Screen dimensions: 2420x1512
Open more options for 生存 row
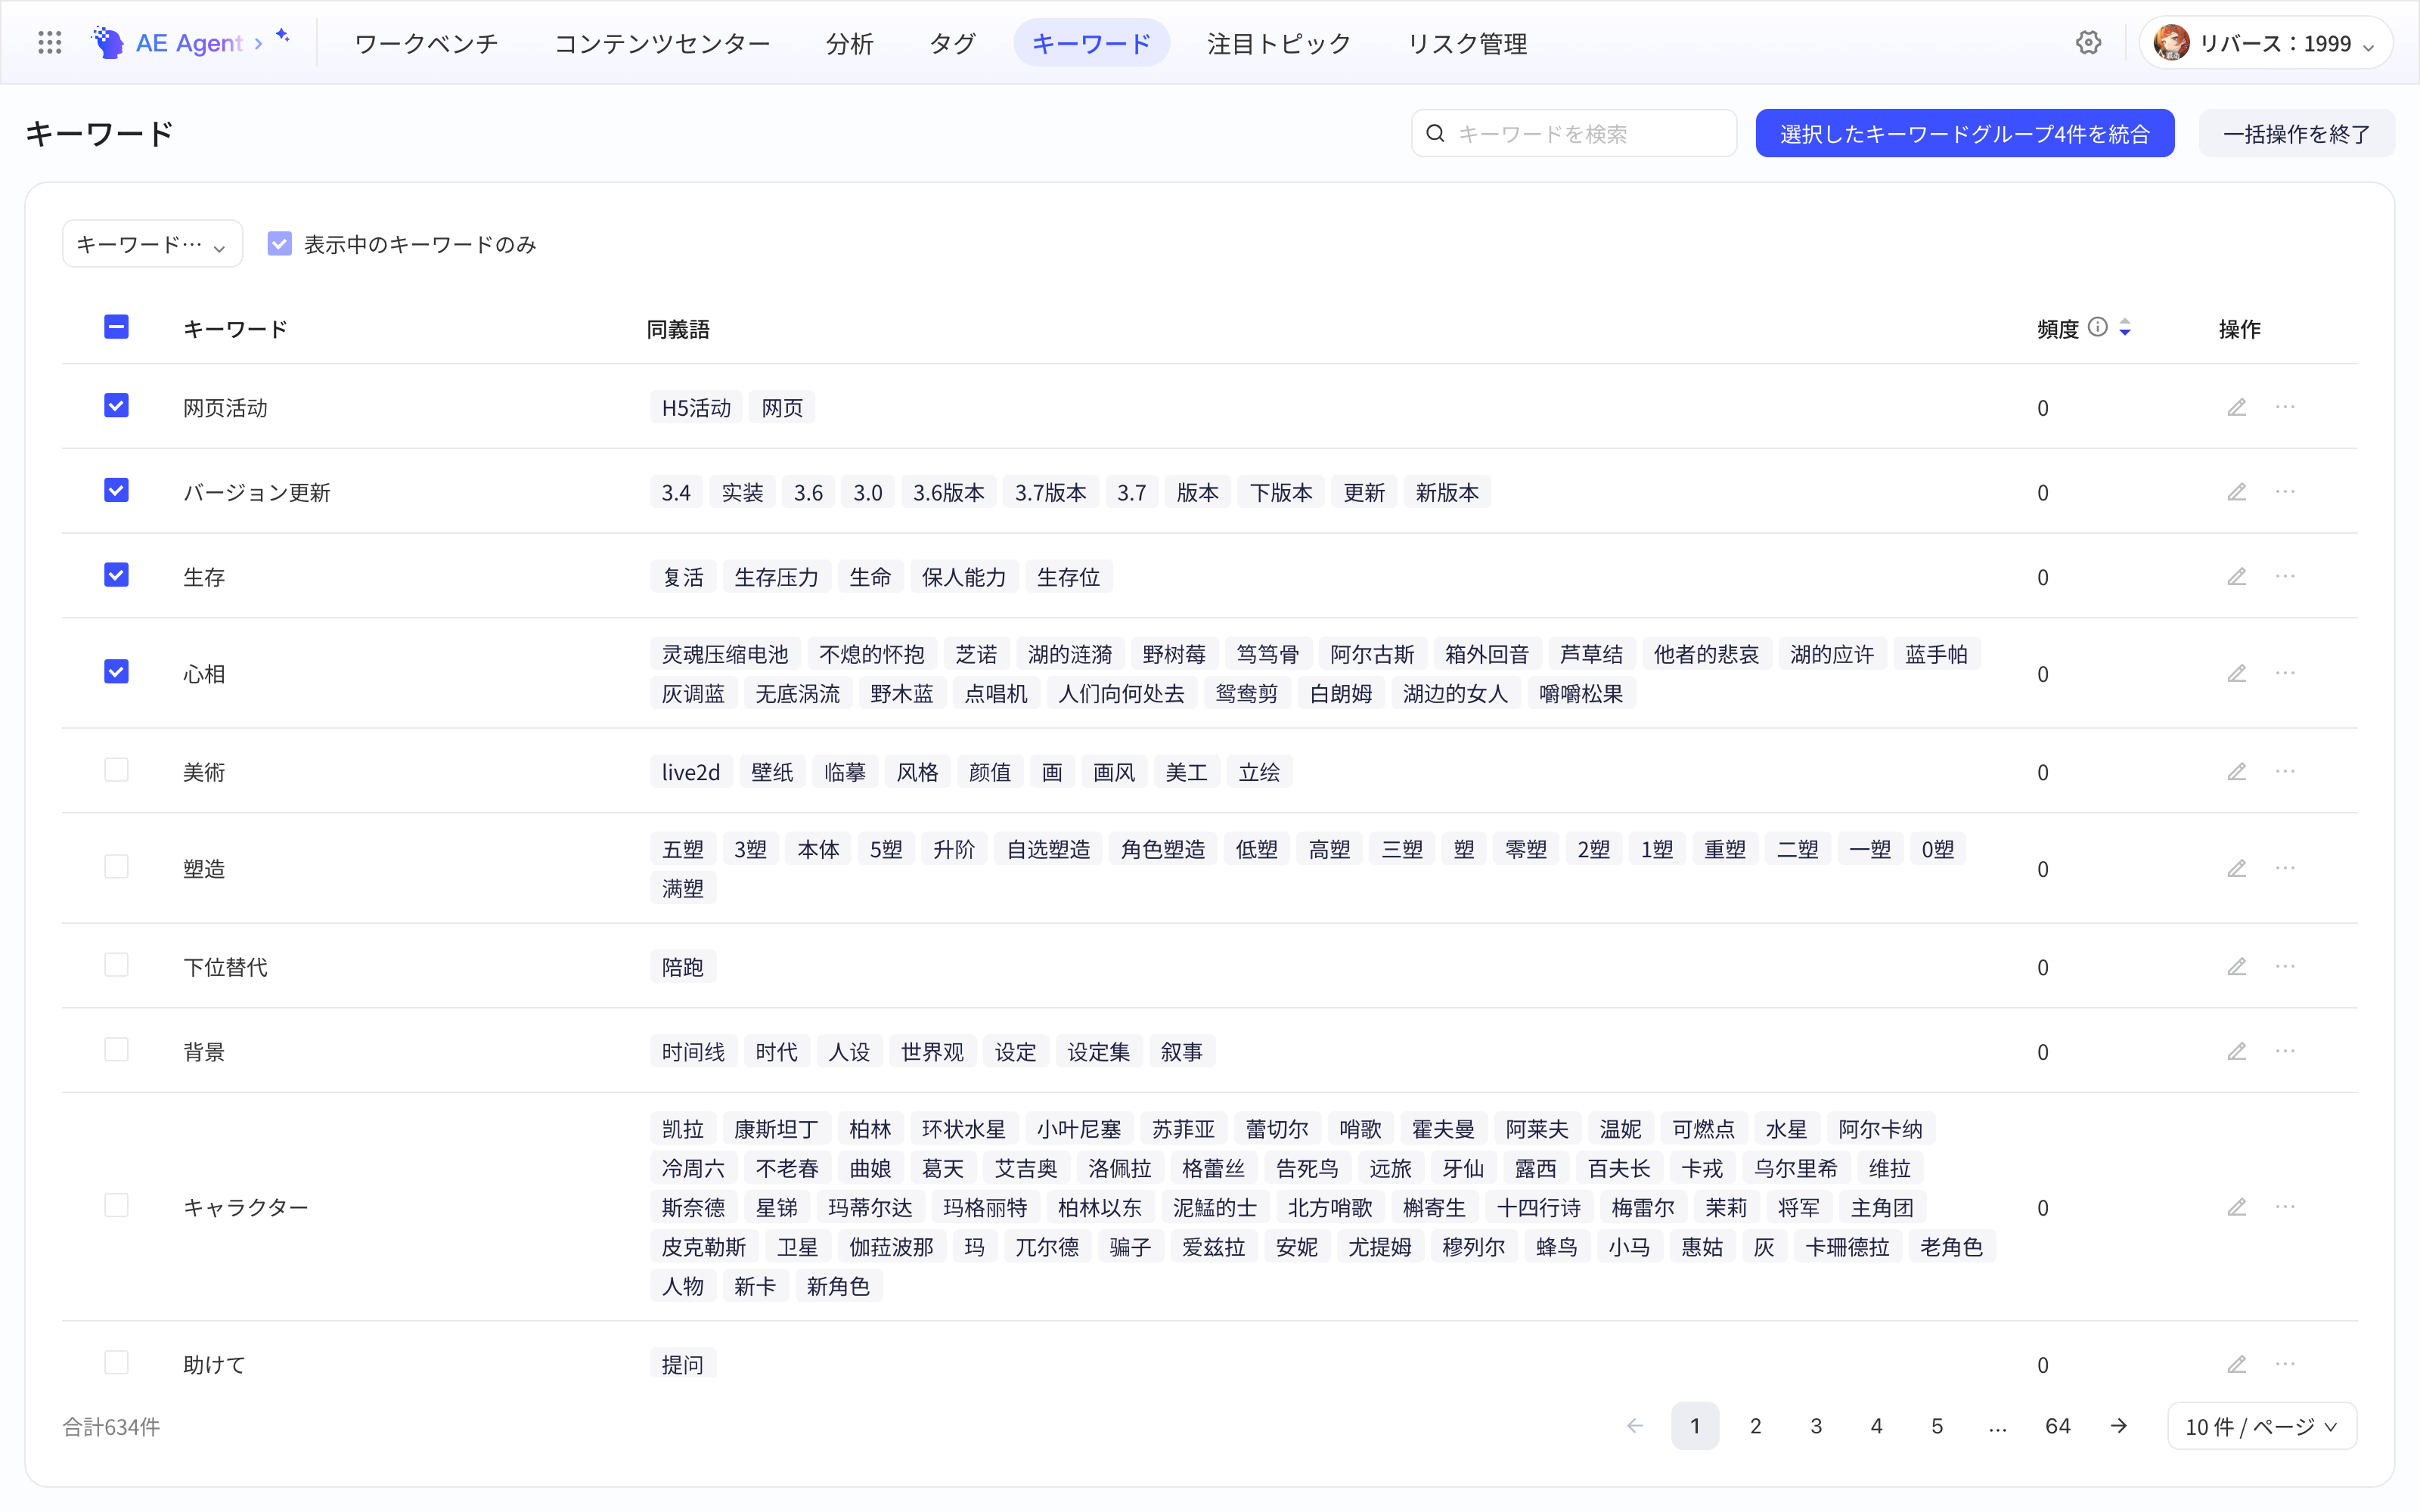2285,576
